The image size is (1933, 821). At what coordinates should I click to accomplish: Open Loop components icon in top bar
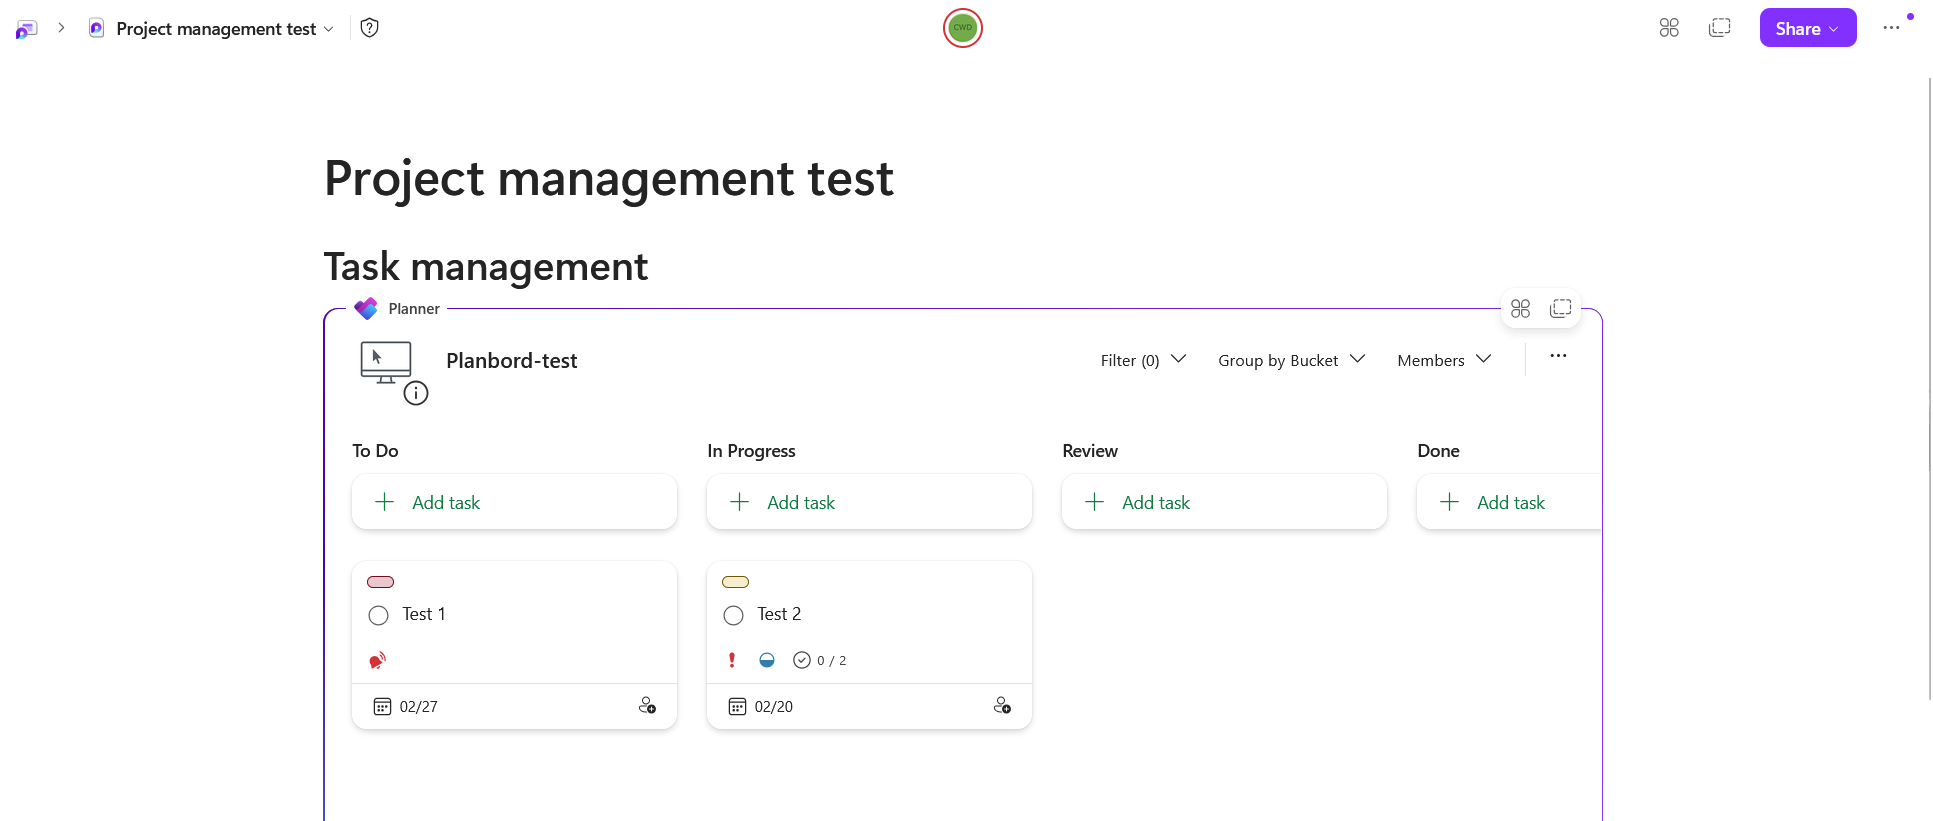(1669, 28)
